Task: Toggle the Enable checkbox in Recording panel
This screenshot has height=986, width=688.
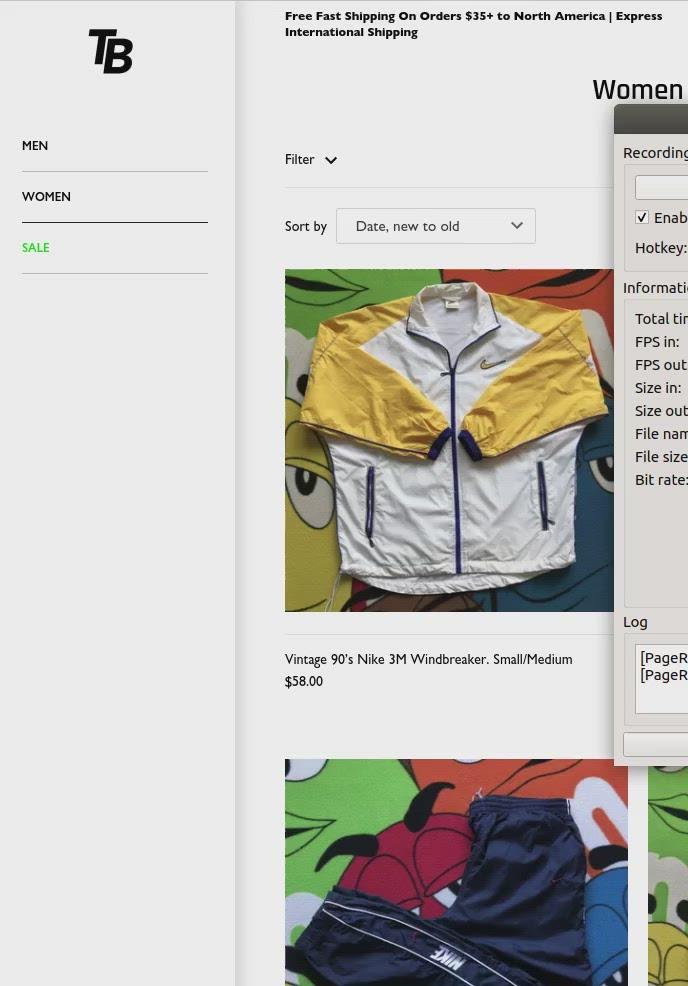Action: [x=642, y=217]
